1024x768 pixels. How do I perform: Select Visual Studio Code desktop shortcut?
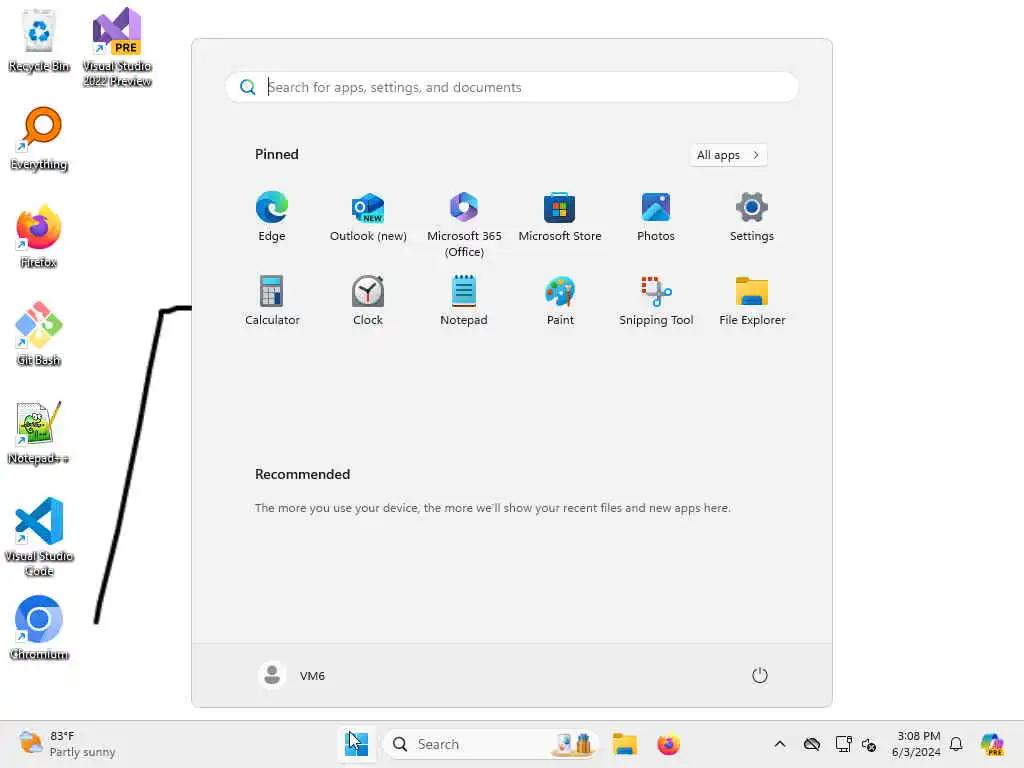click(39, 537)
